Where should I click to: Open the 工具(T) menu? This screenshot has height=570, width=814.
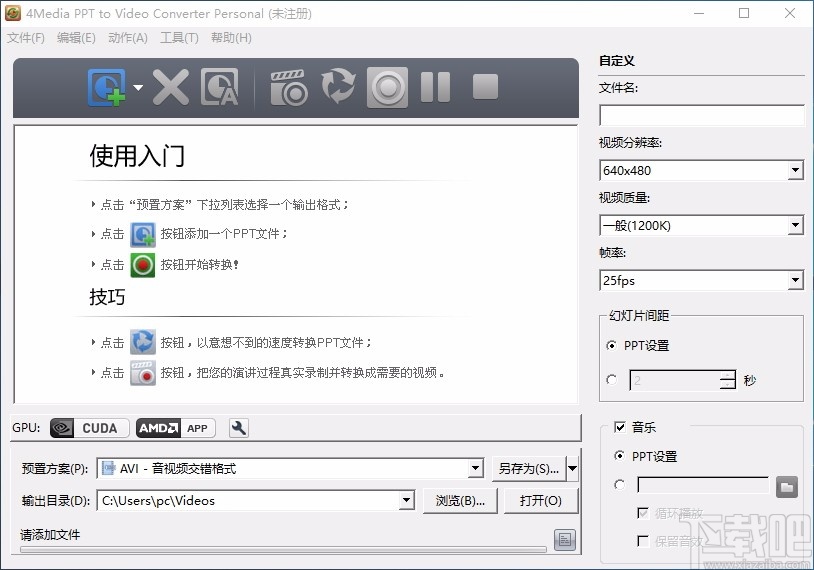179,38
